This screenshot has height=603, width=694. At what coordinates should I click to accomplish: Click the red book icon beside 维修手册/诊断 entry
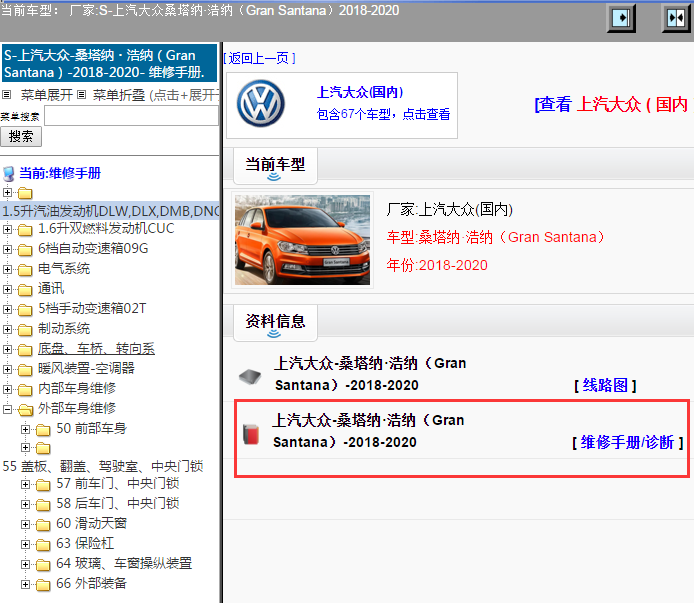tap(251, 434)
